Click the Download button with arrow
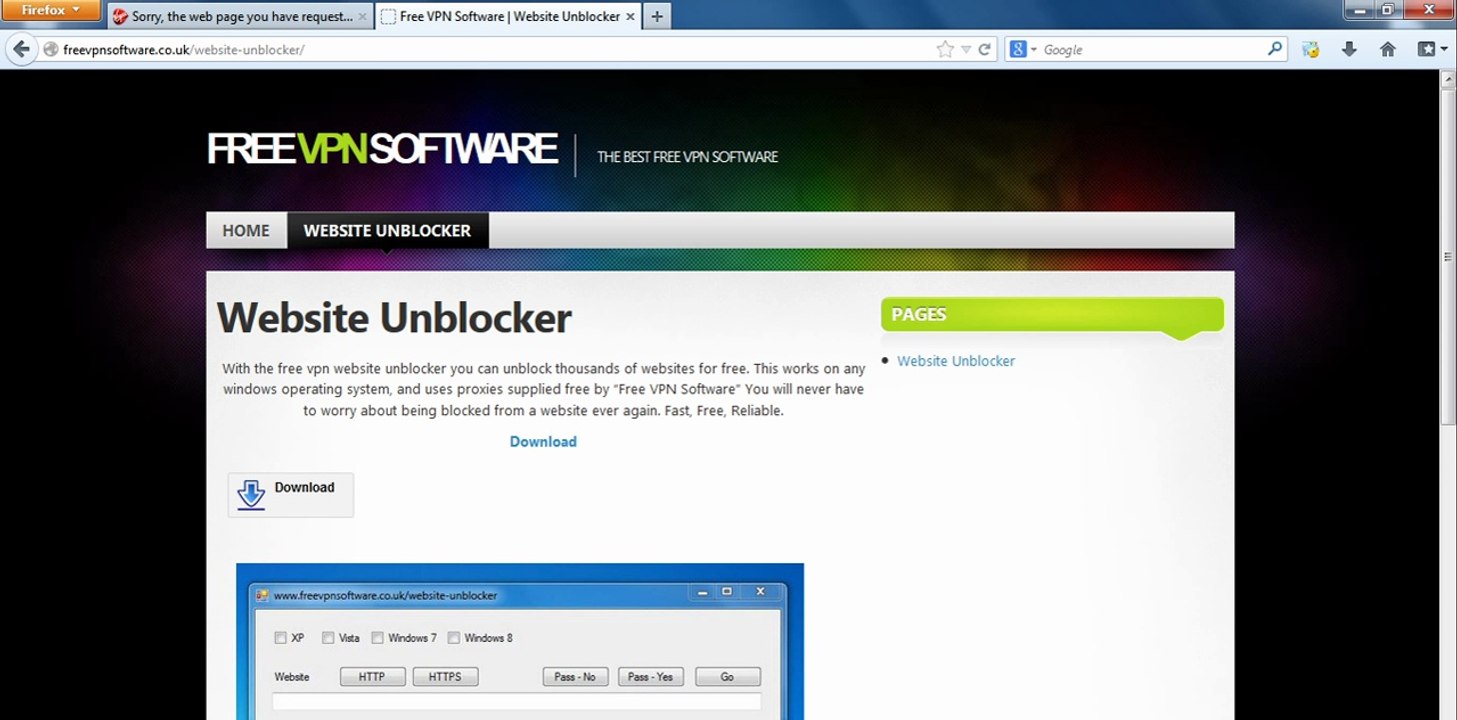 (291, 495)
